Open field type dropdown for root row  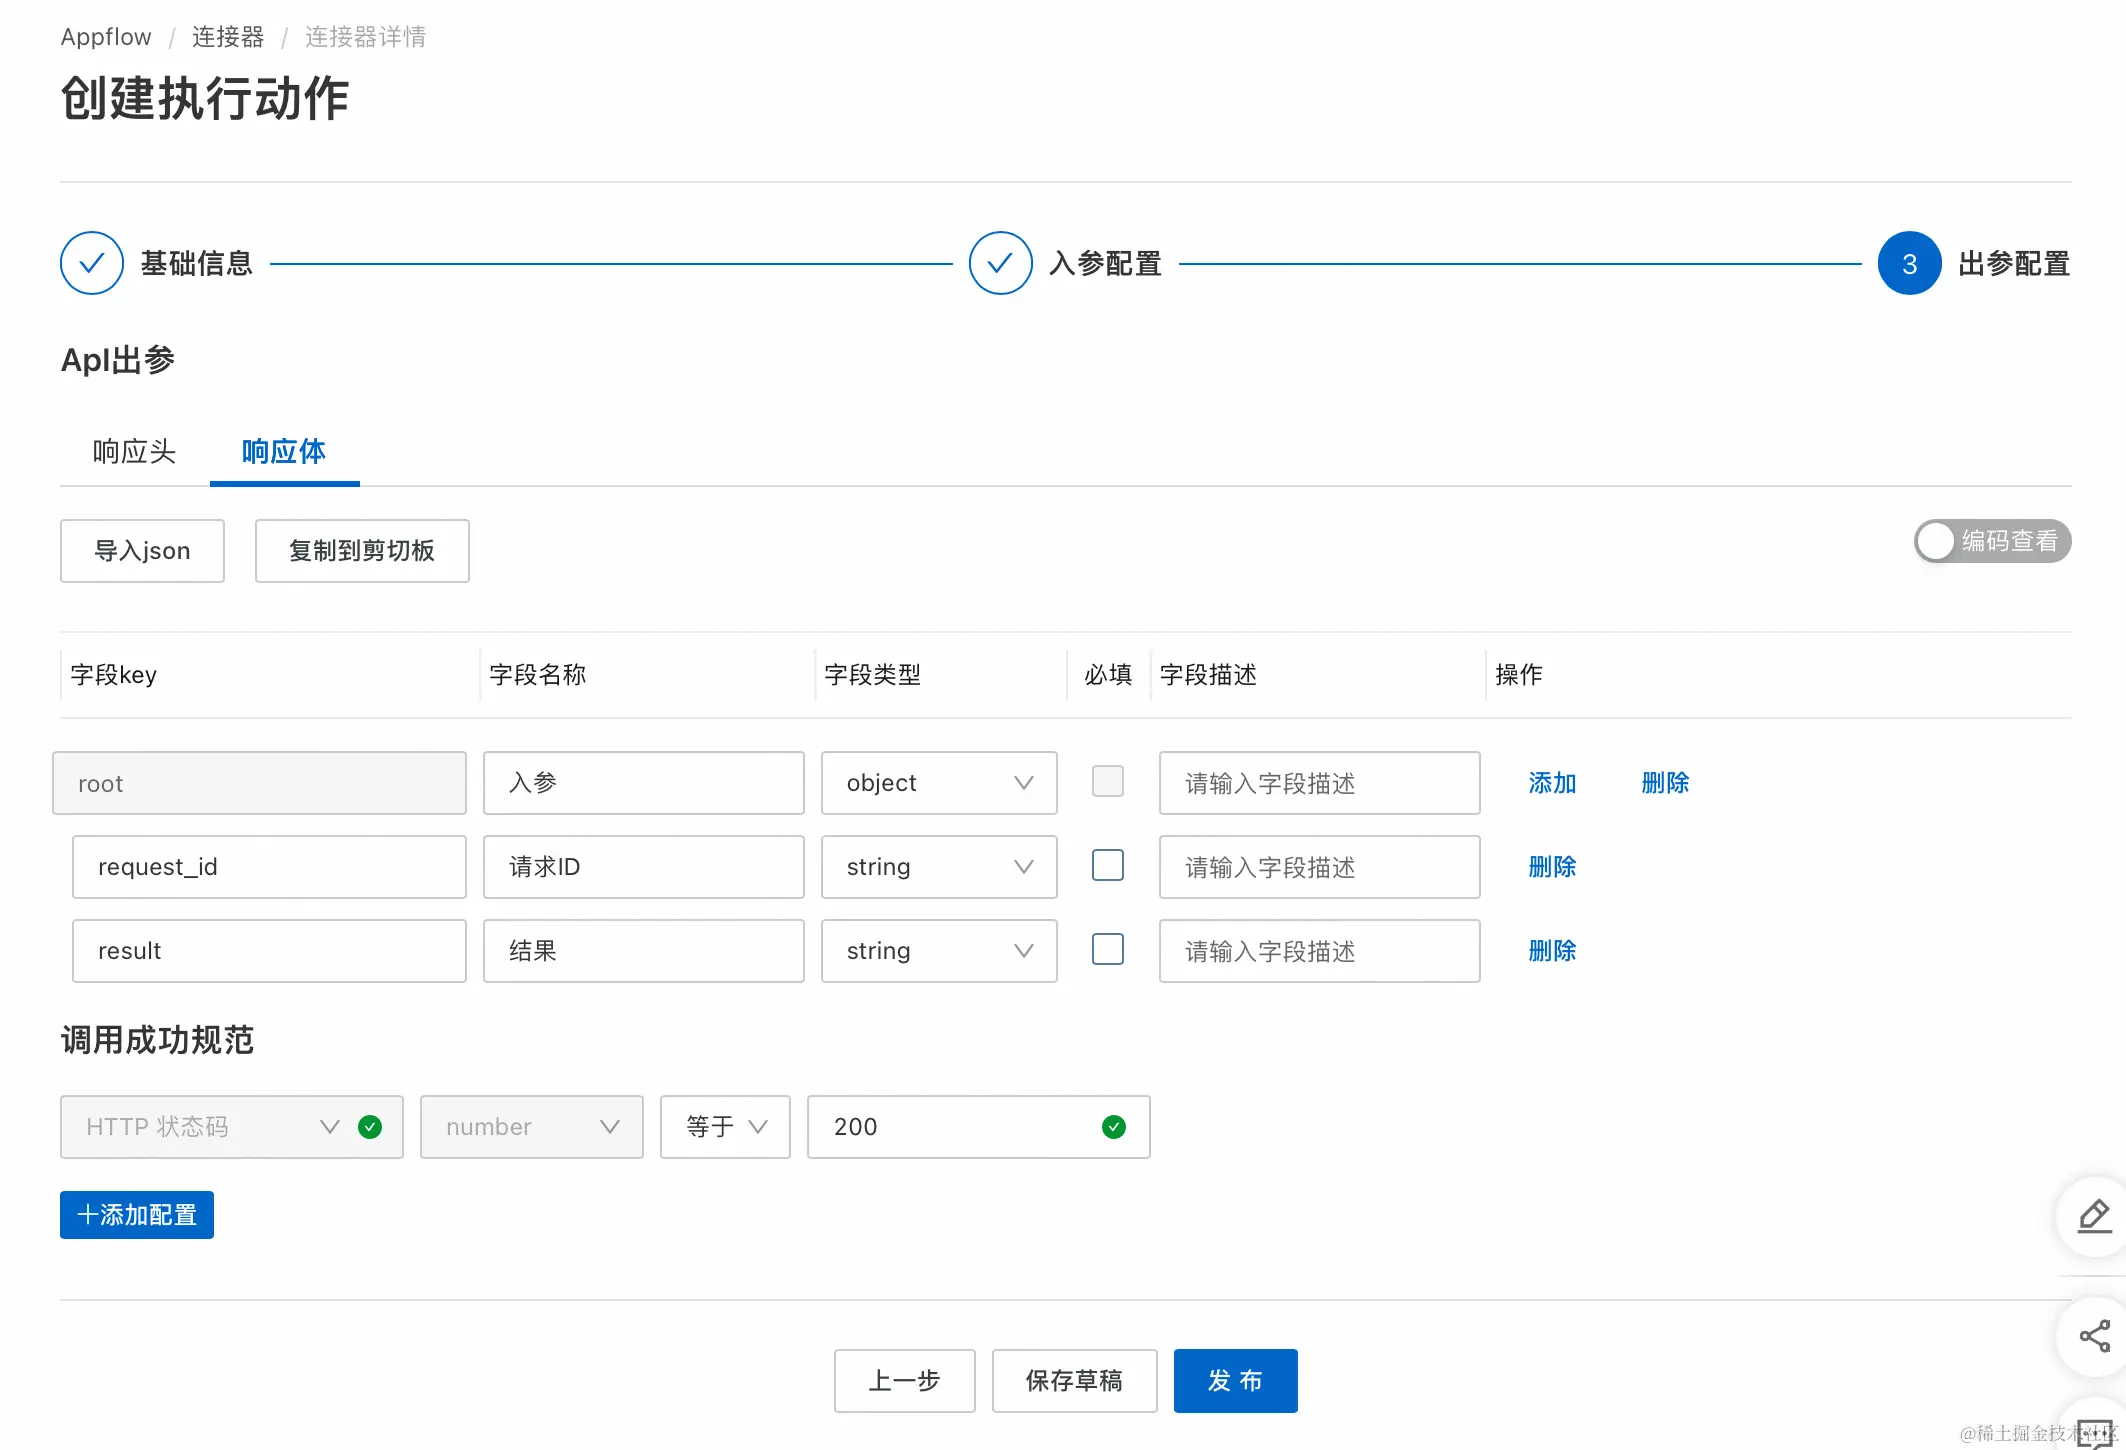coord(938,783)
